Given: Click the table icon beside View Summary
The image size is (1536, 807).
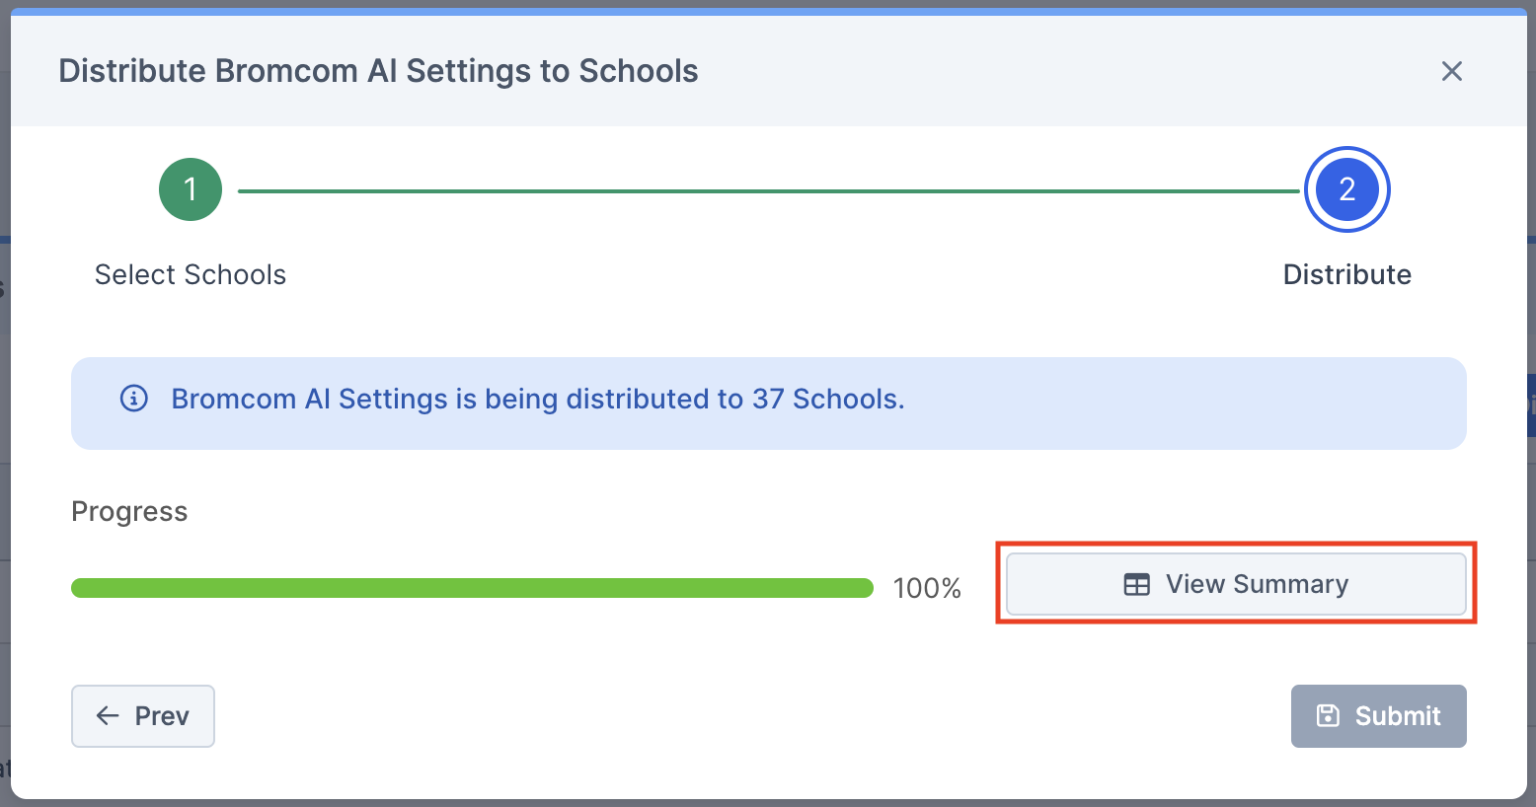Looking at the screenshot, I should point(1137,585).
